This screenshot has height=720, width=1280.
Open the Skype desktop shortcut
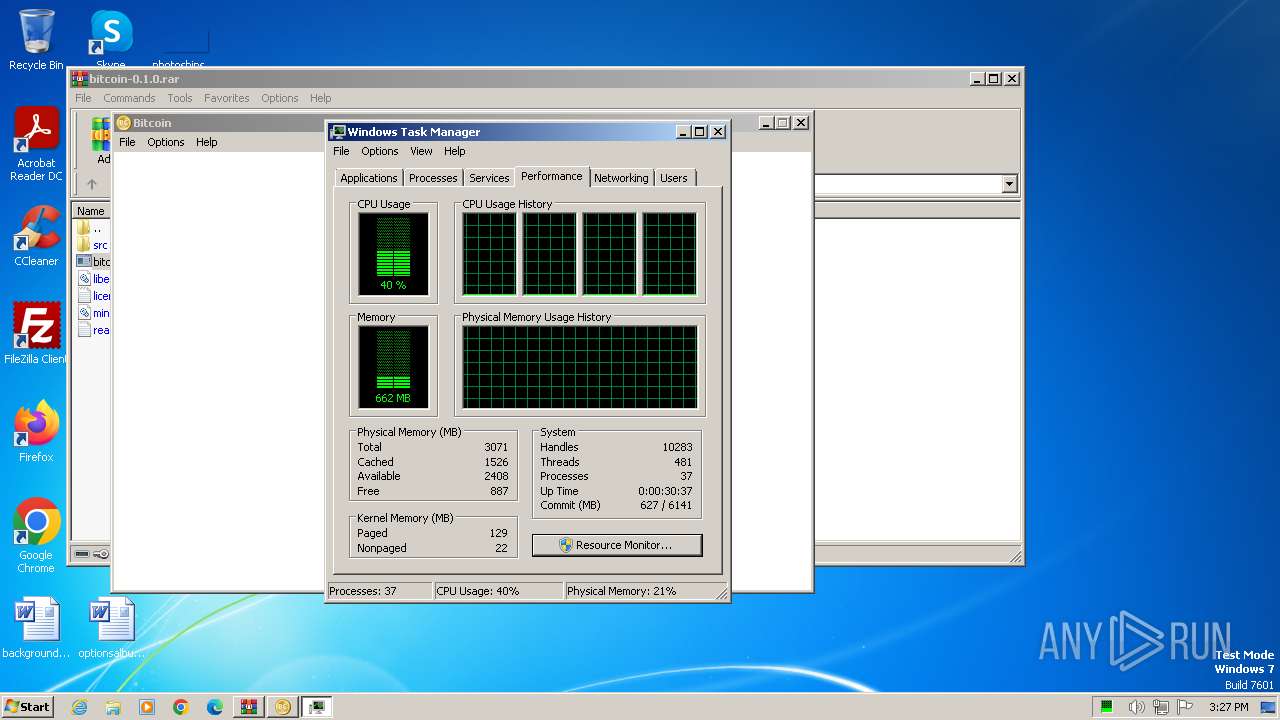(110, 40)
